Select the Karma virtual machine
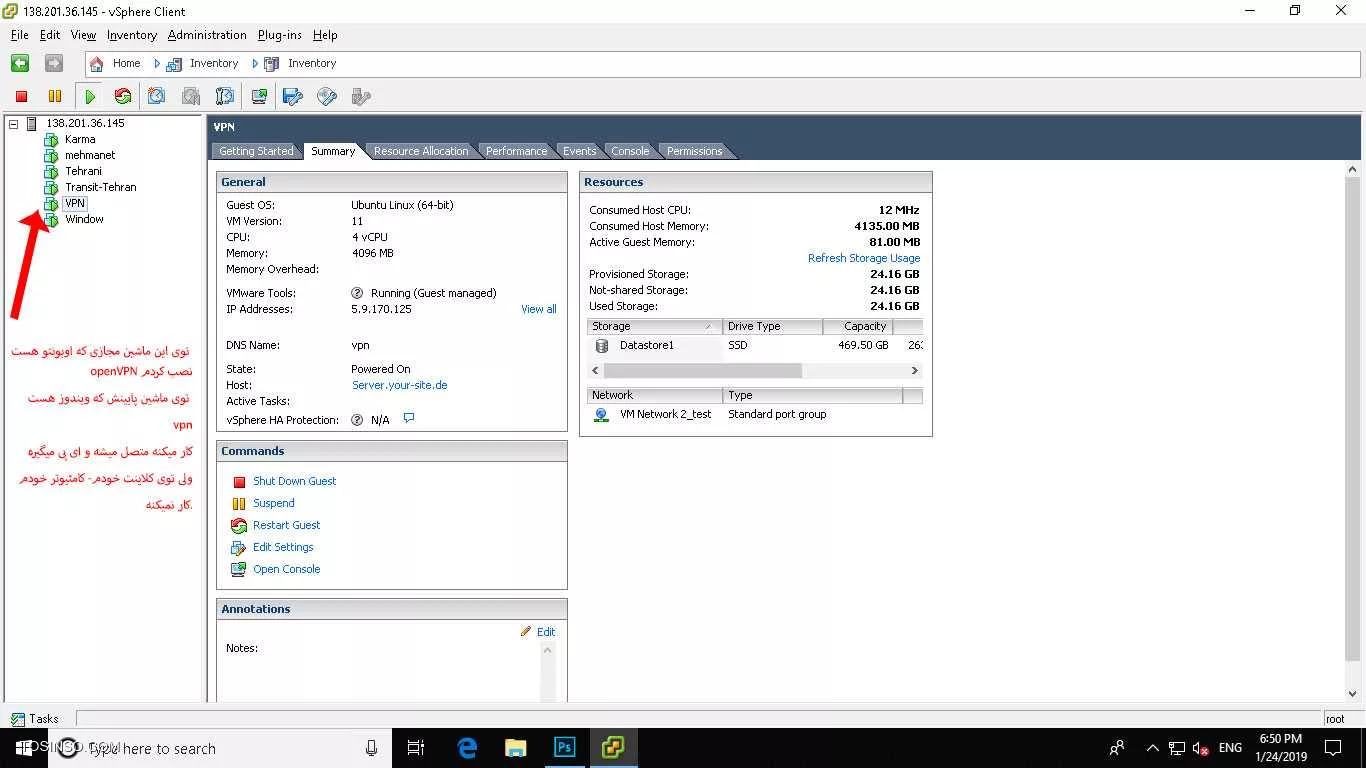Image resolution: width=1366 pixels, height=768 pixels. pyautogui.click(x=80, y=139)
